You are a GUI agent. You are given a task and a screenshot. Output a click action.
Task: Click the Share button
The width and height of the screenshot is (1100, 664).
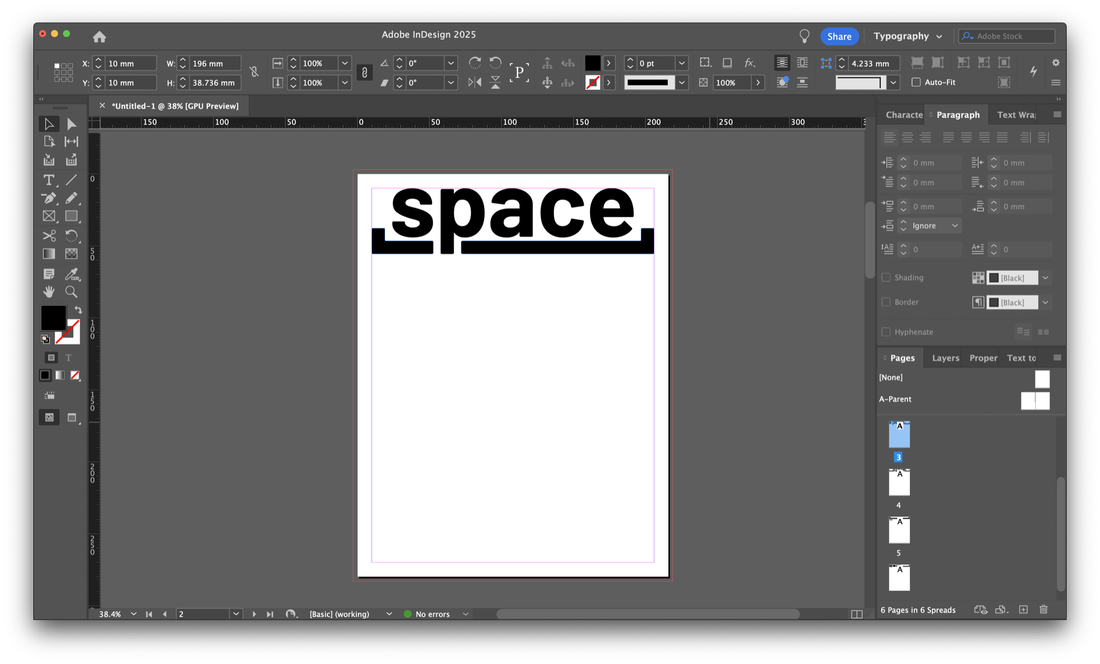tap(839, 36)
